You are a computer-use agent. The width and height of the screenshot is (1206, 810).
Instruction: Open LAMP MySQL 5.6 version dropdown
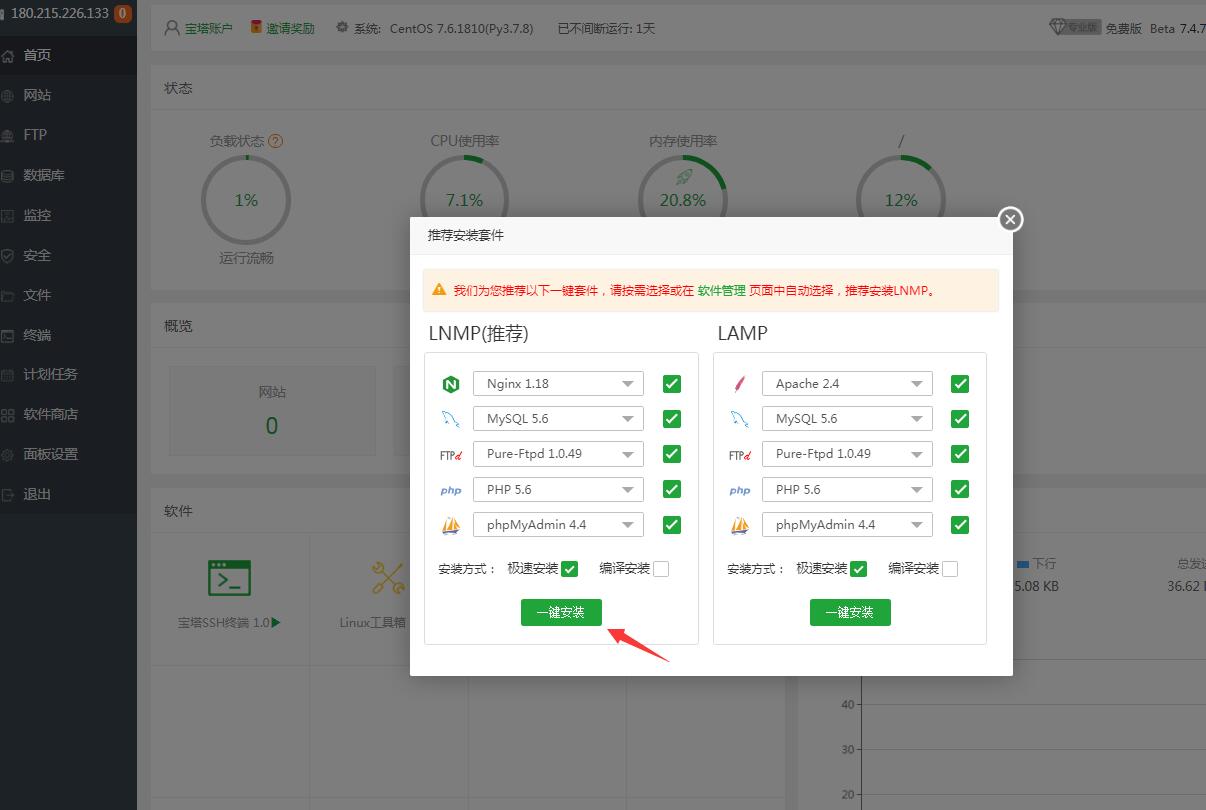click(847, 419)
